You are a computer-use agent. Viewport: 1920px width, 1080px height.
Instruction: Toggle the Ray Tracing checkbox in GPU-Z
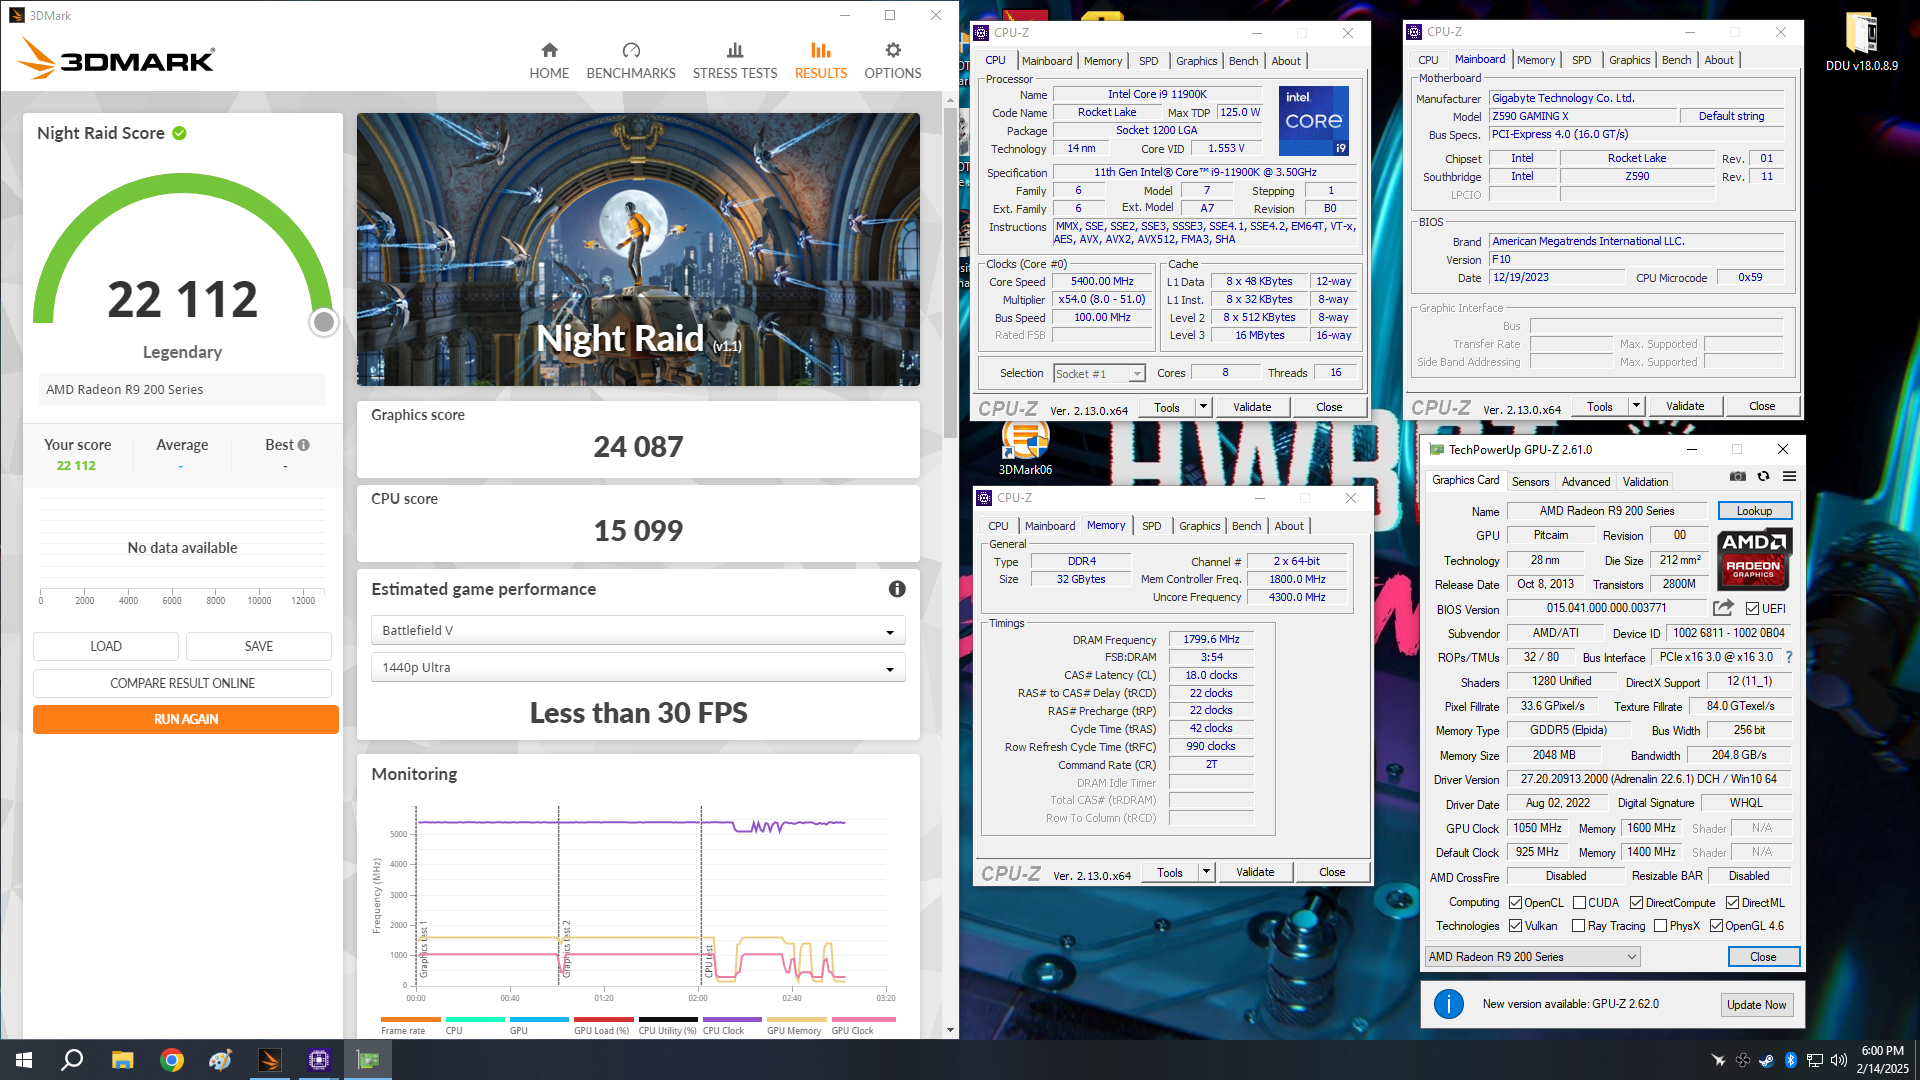pyautogui.click(x=1578, y=926)
